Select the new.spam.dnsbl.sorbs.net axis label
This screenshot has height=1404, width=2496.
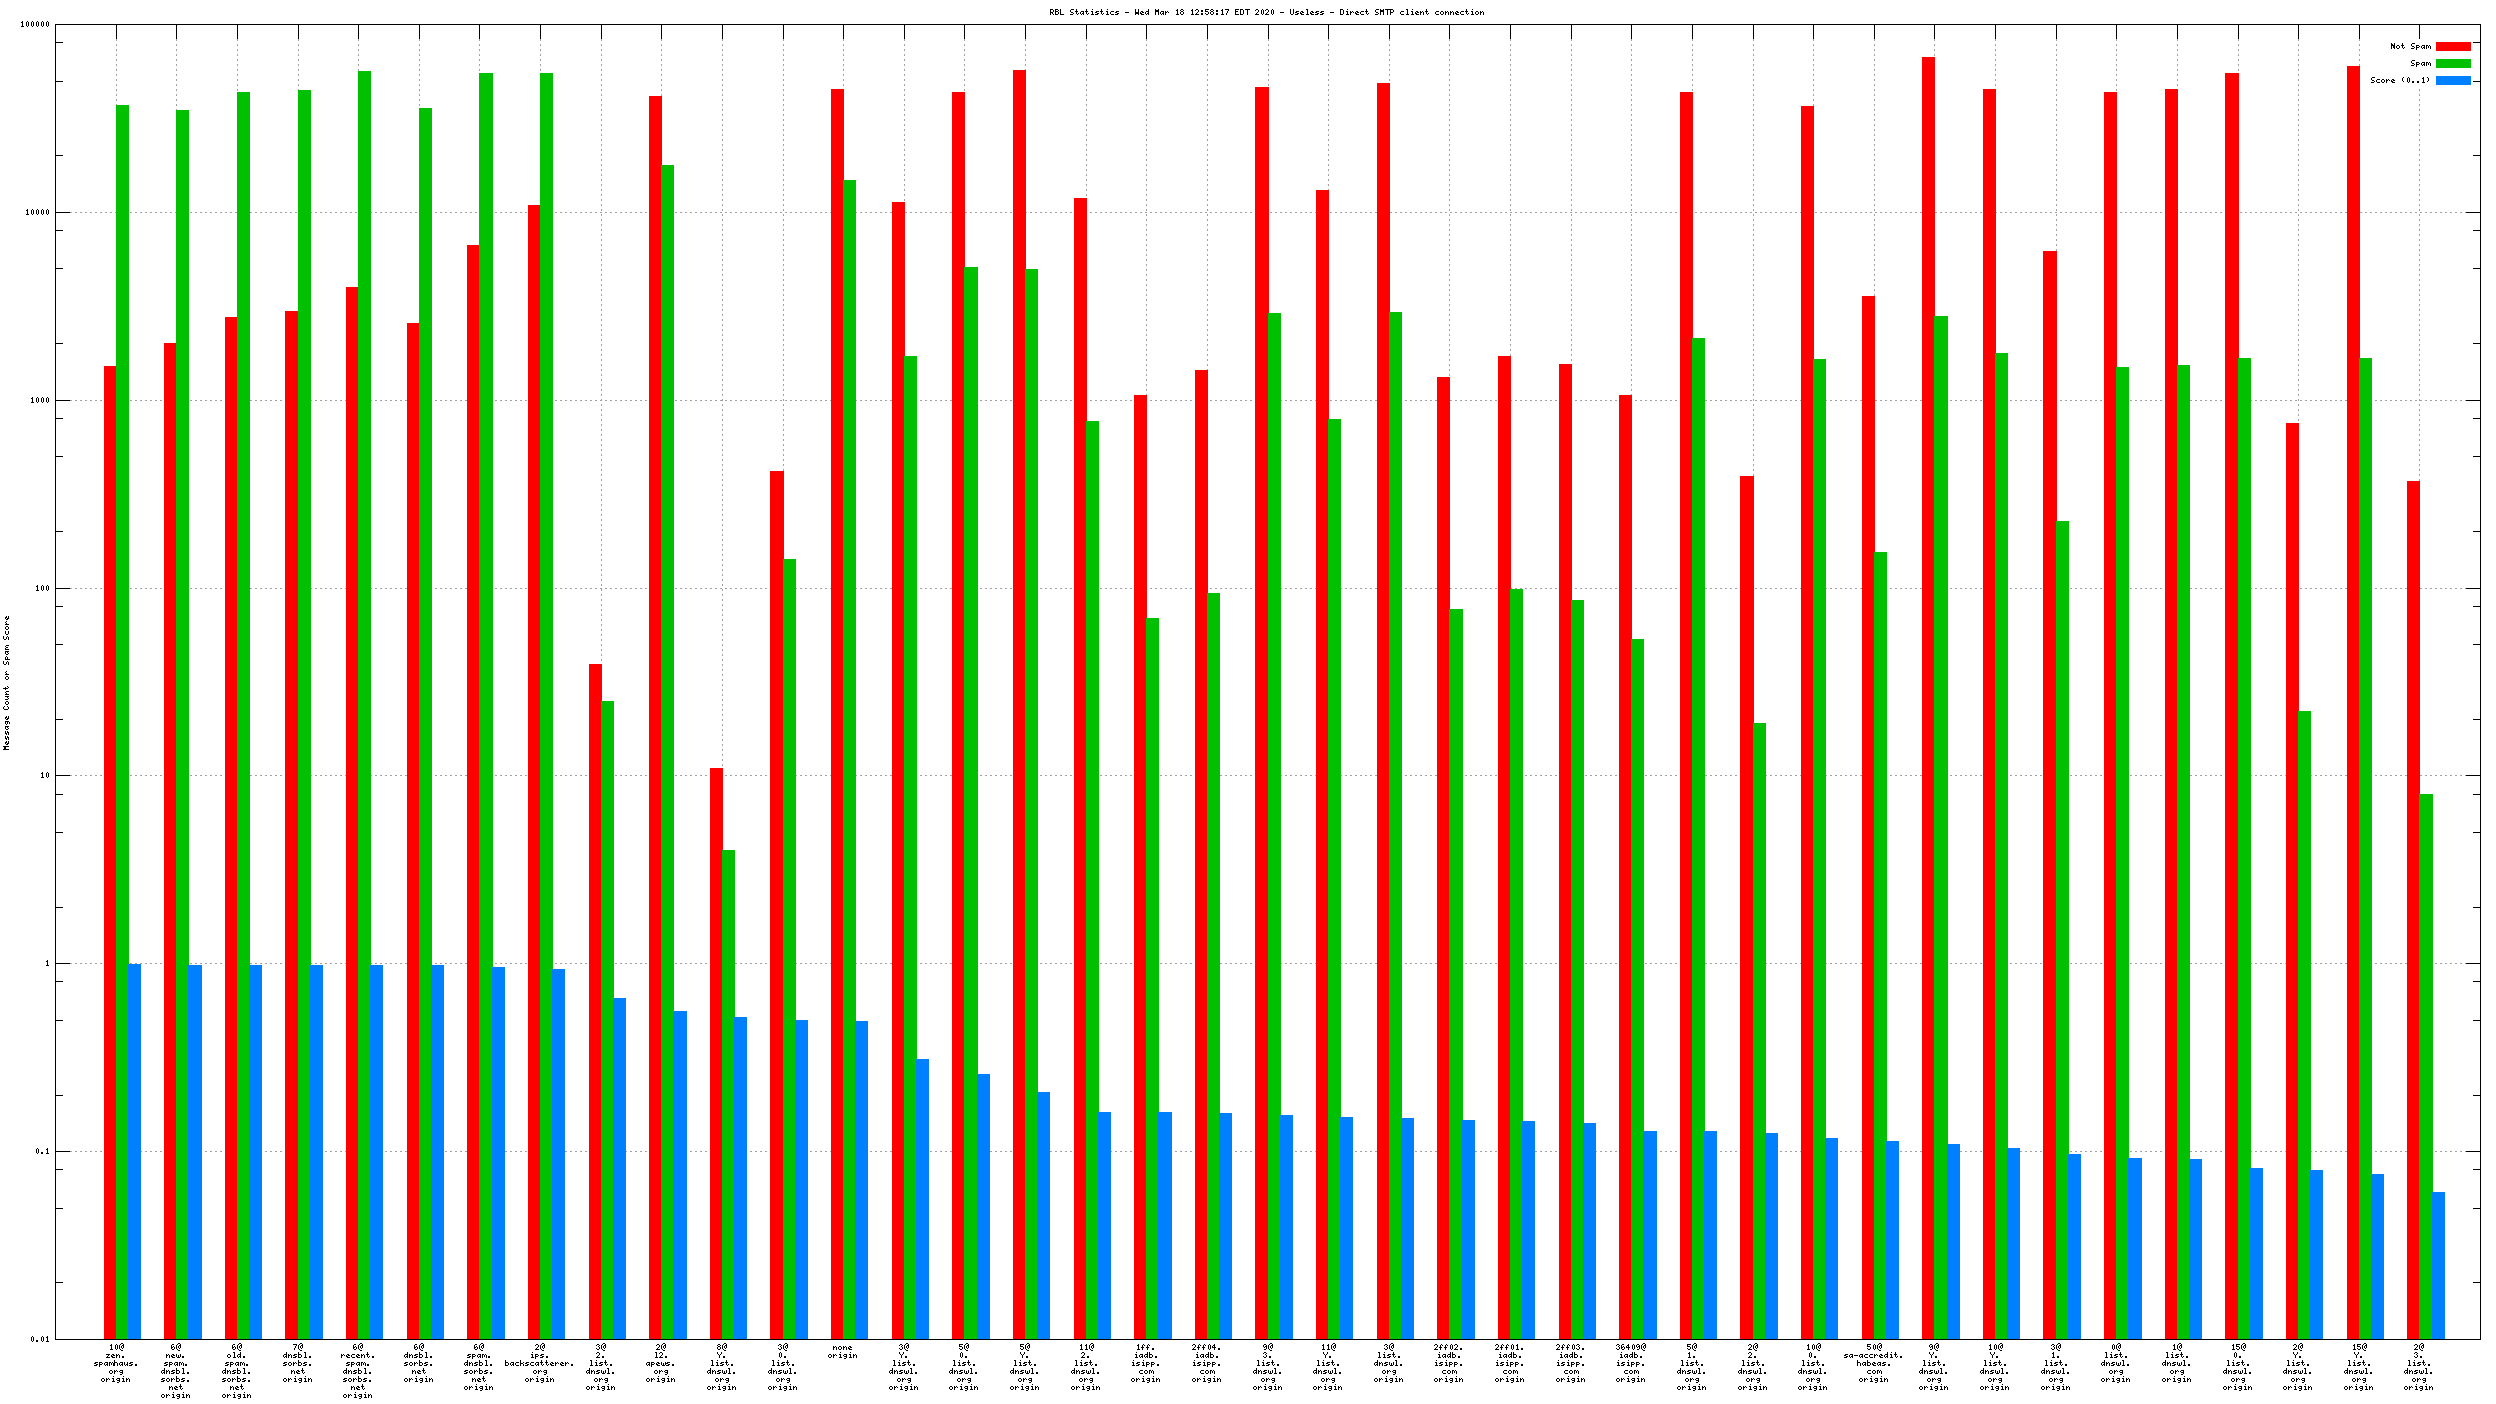pos(176,1371)
